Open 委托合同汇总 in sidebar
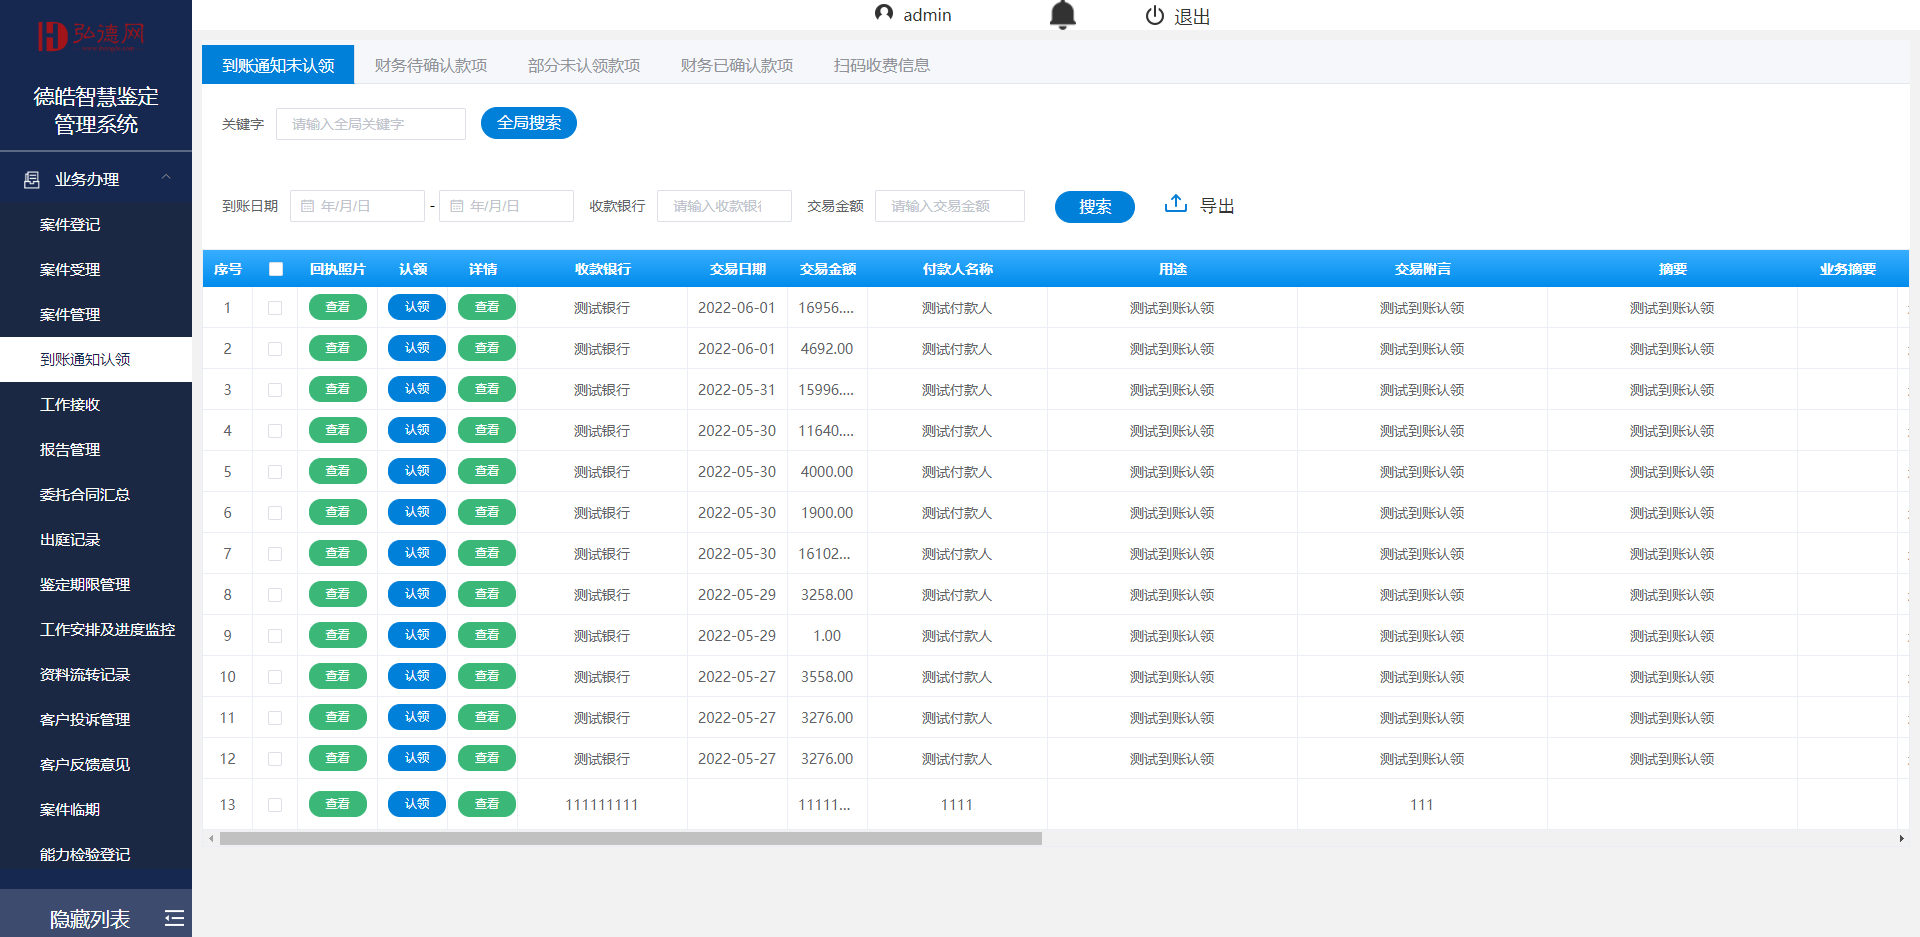This screenshot has height=937, width=1920. [x=96, y=494]
